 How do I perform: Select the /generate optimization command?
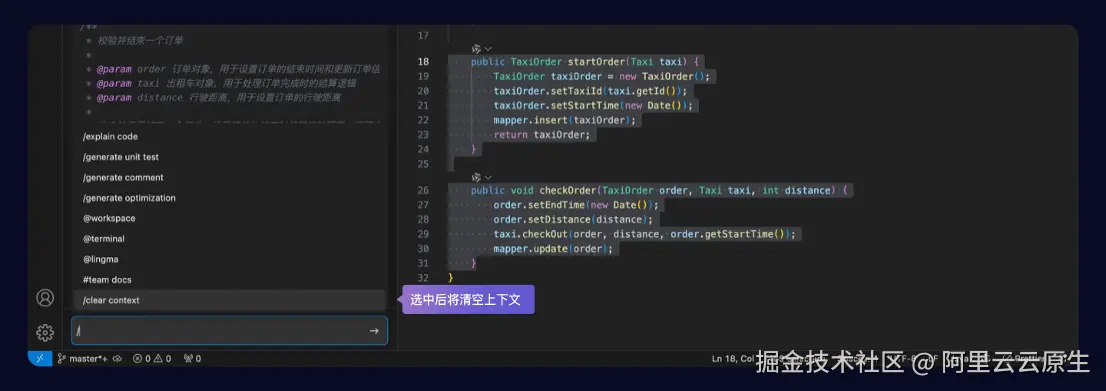(x=230, y=198)
